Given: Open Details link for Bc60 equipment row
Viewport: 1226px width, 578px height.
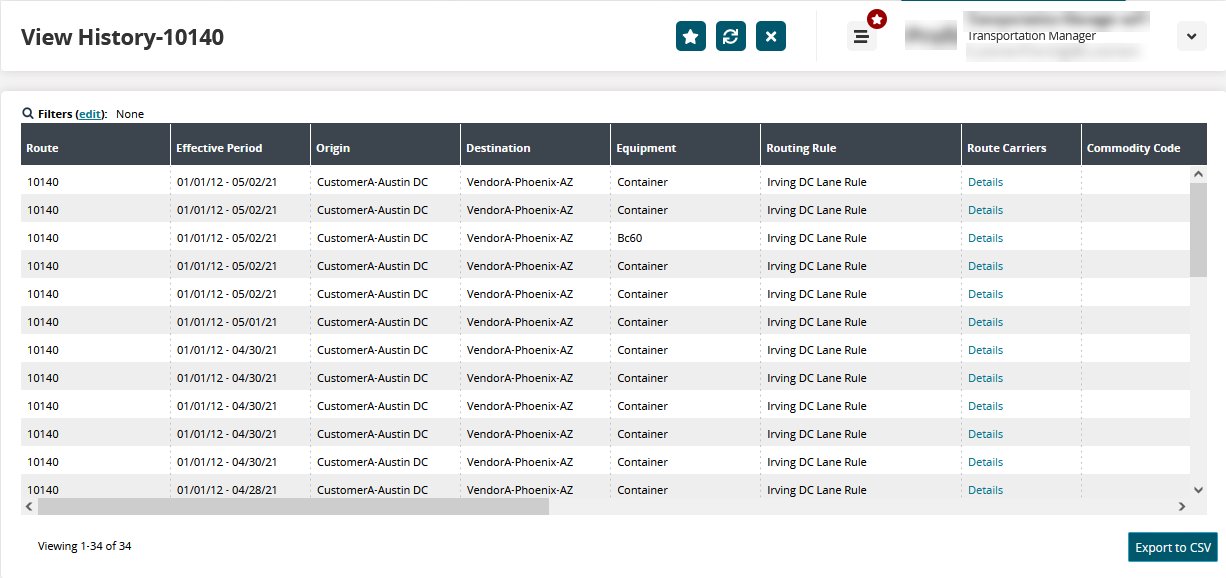Looking at the screenshot, I should 985,238.
